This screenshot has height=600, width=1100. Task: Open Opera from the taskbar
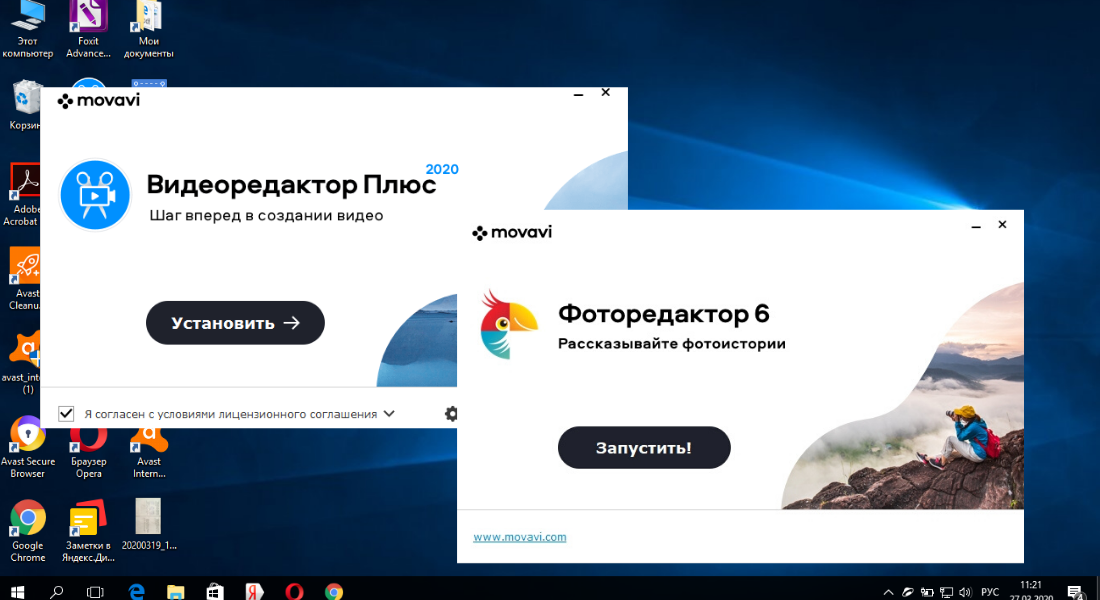[294, 592]
